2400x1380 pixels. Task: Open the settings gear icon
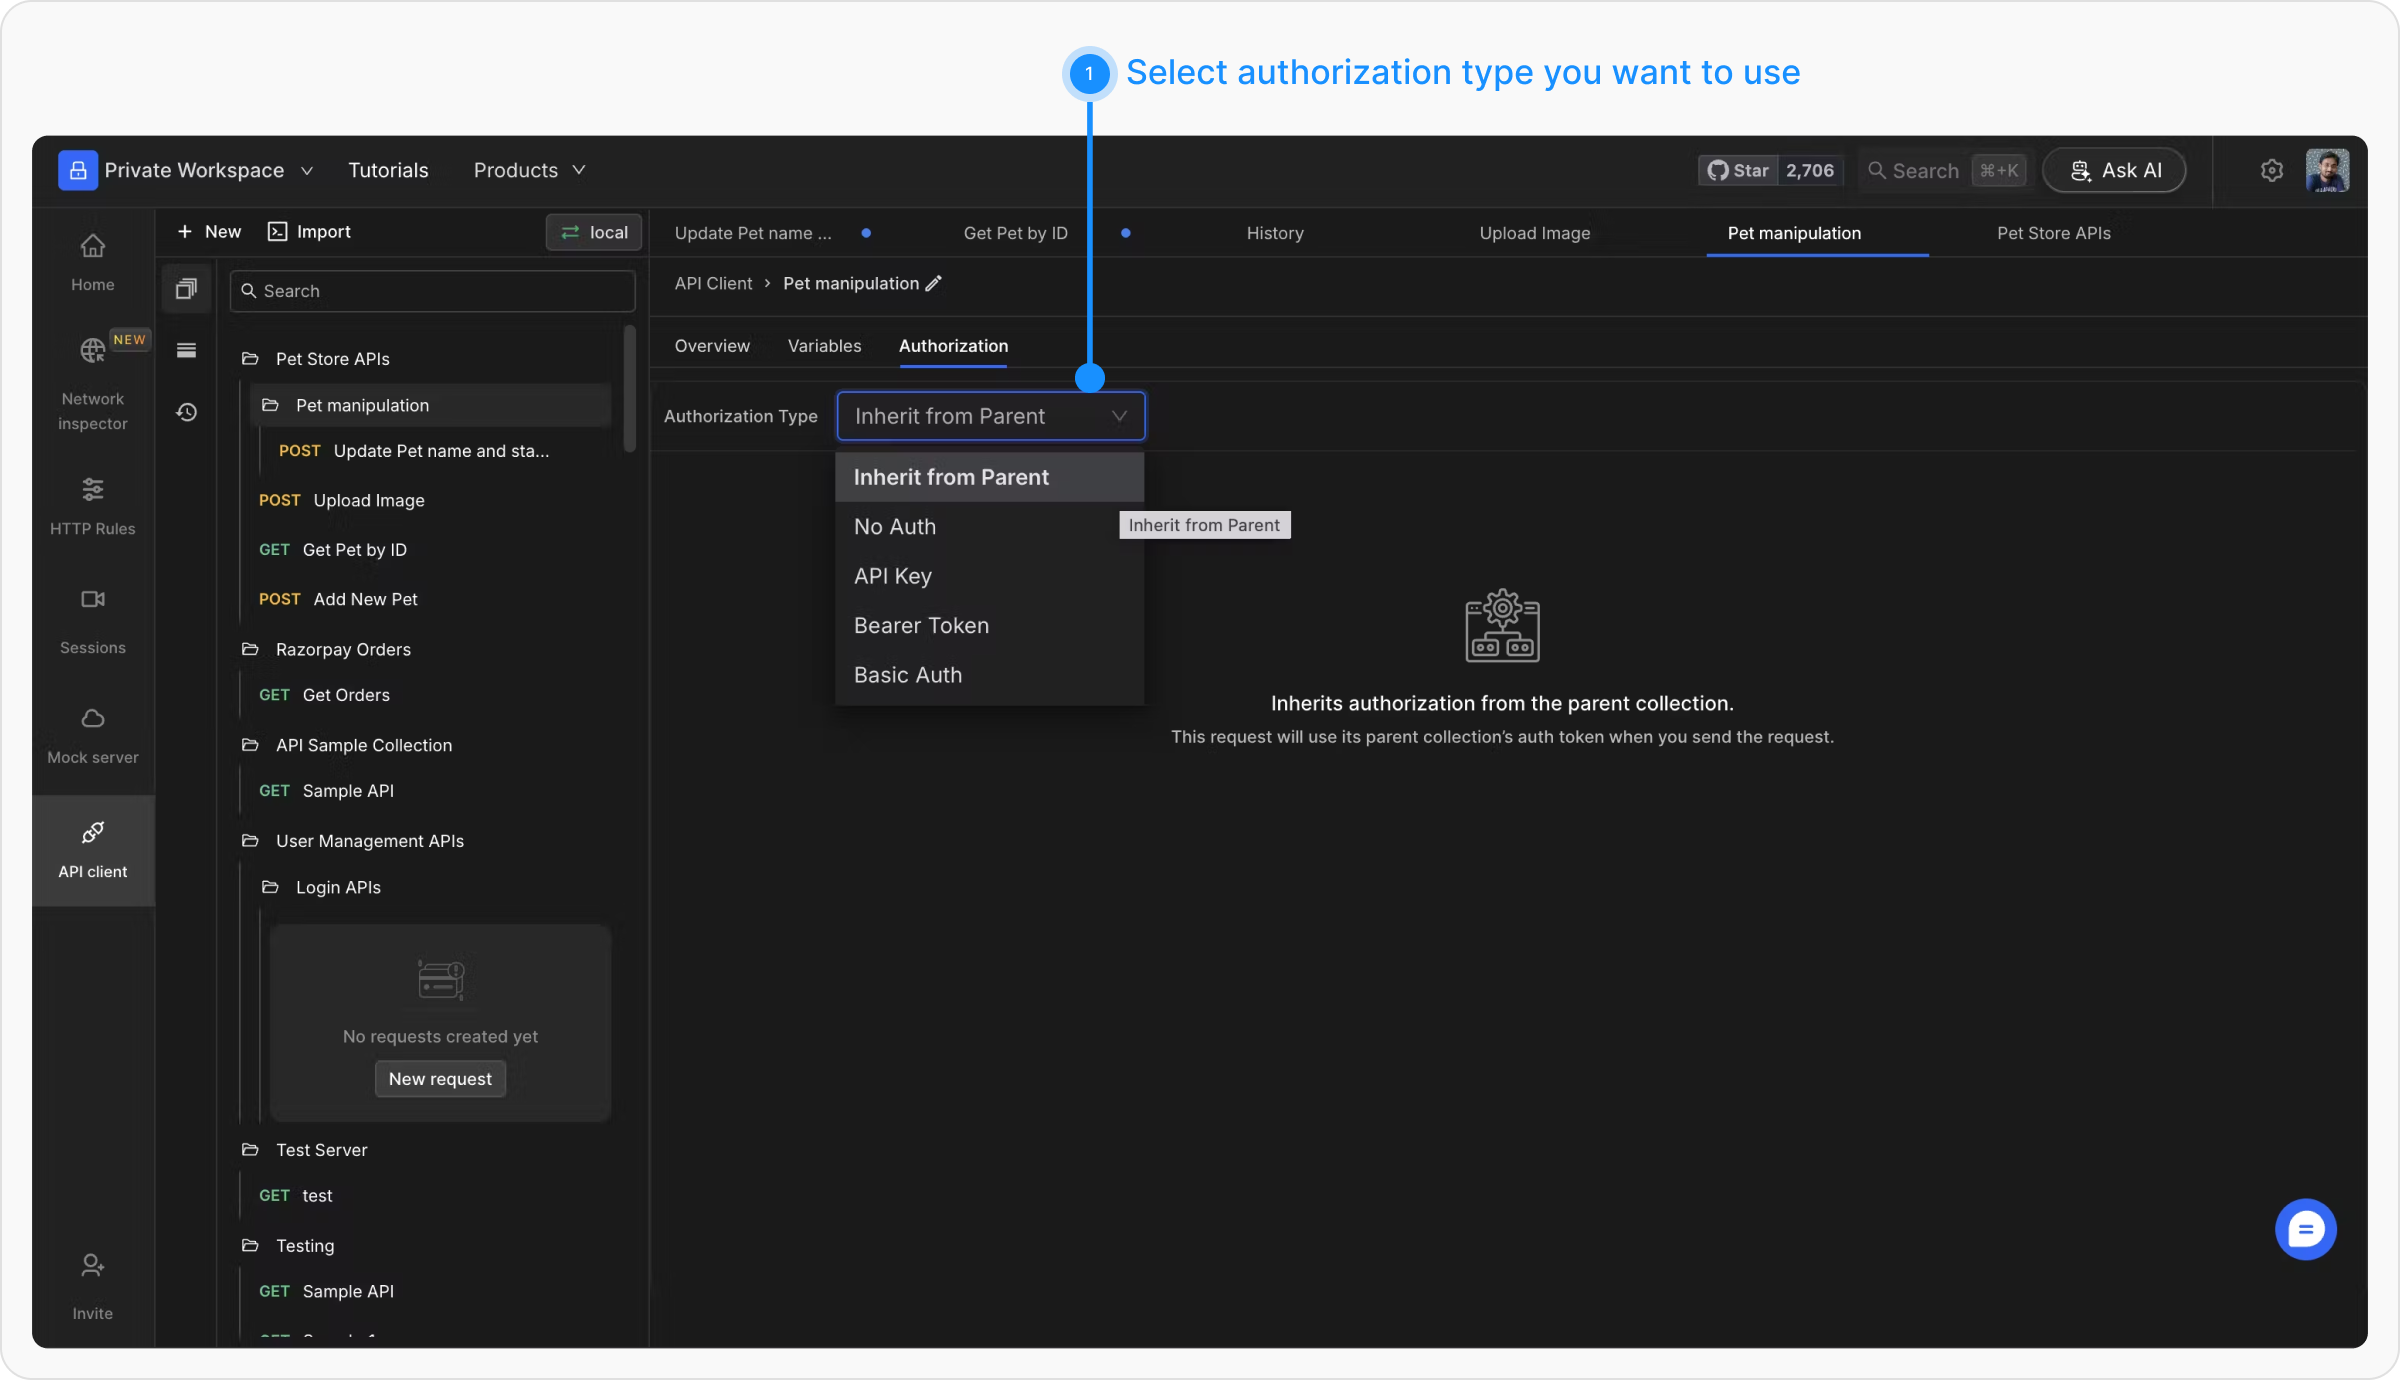pyautogui.click(x=2272, y=171)
